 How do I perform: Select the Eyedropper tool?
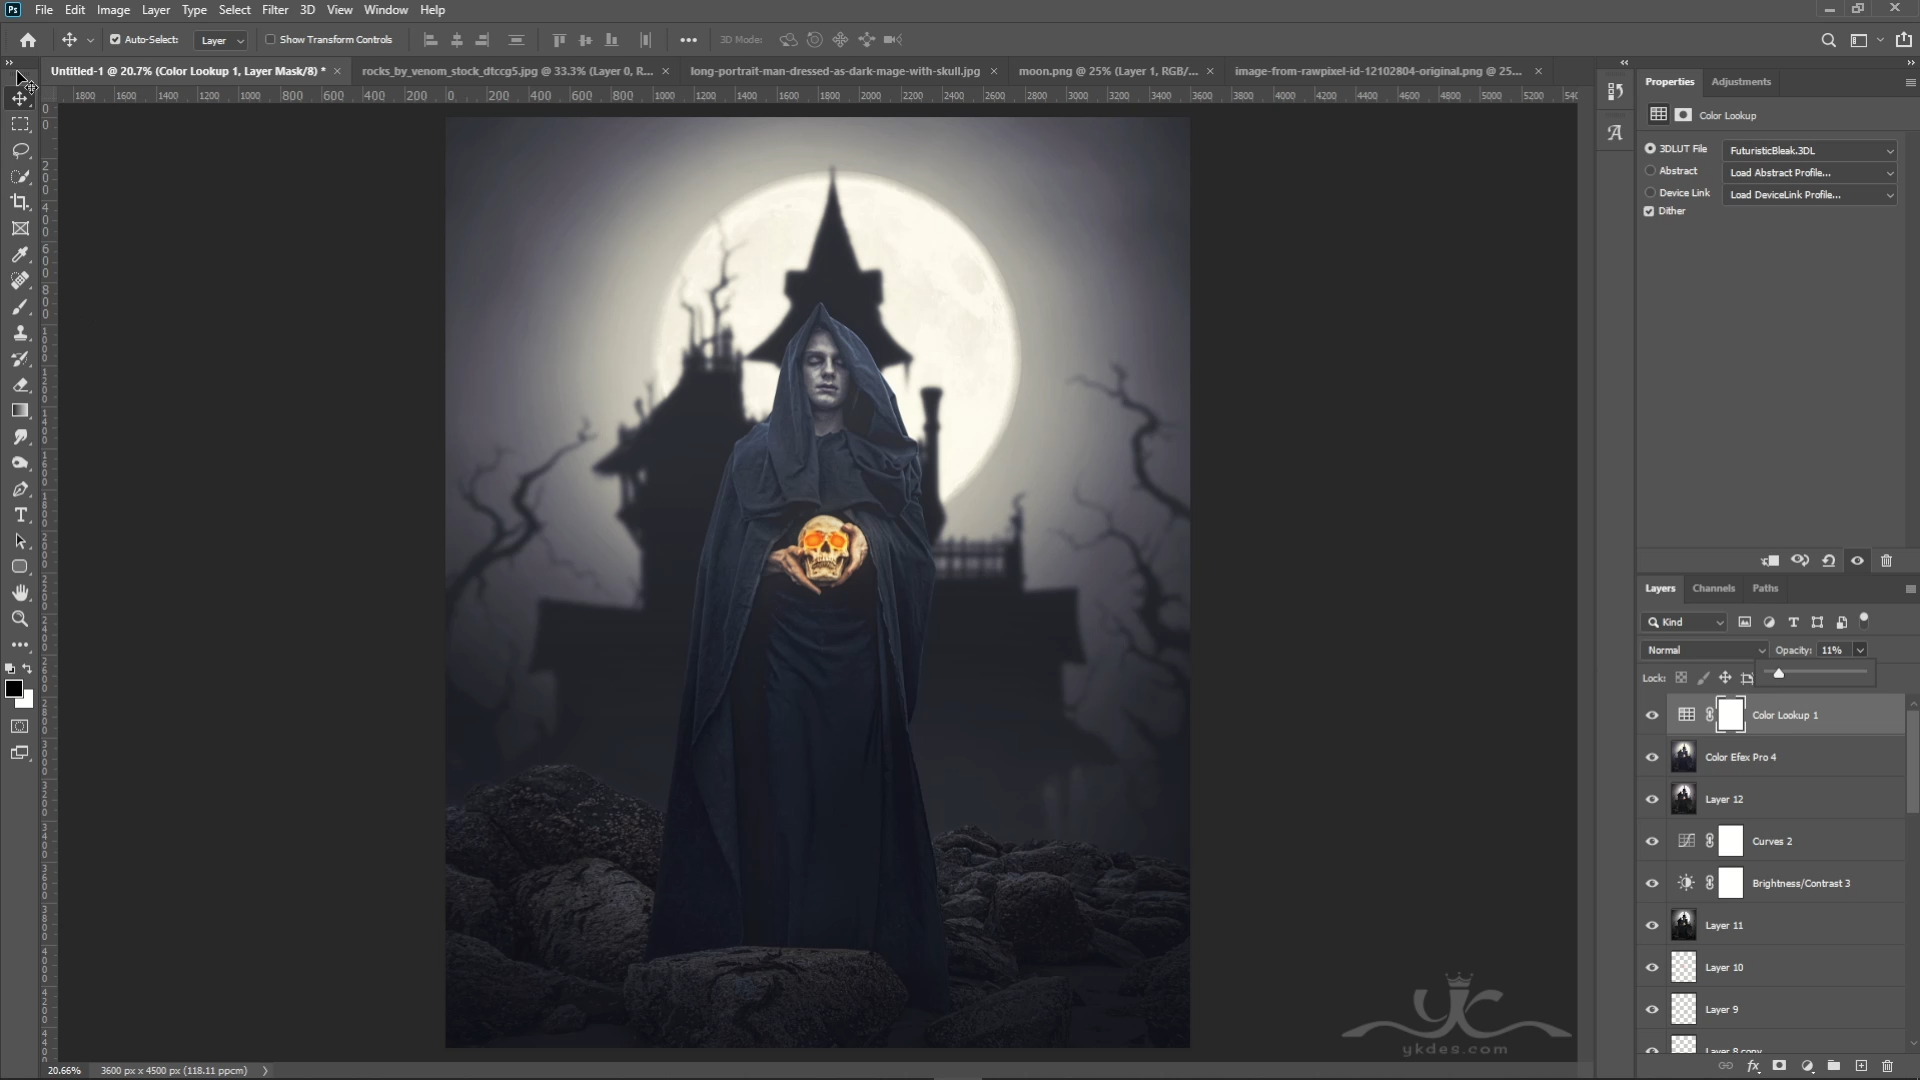[20, 255]
